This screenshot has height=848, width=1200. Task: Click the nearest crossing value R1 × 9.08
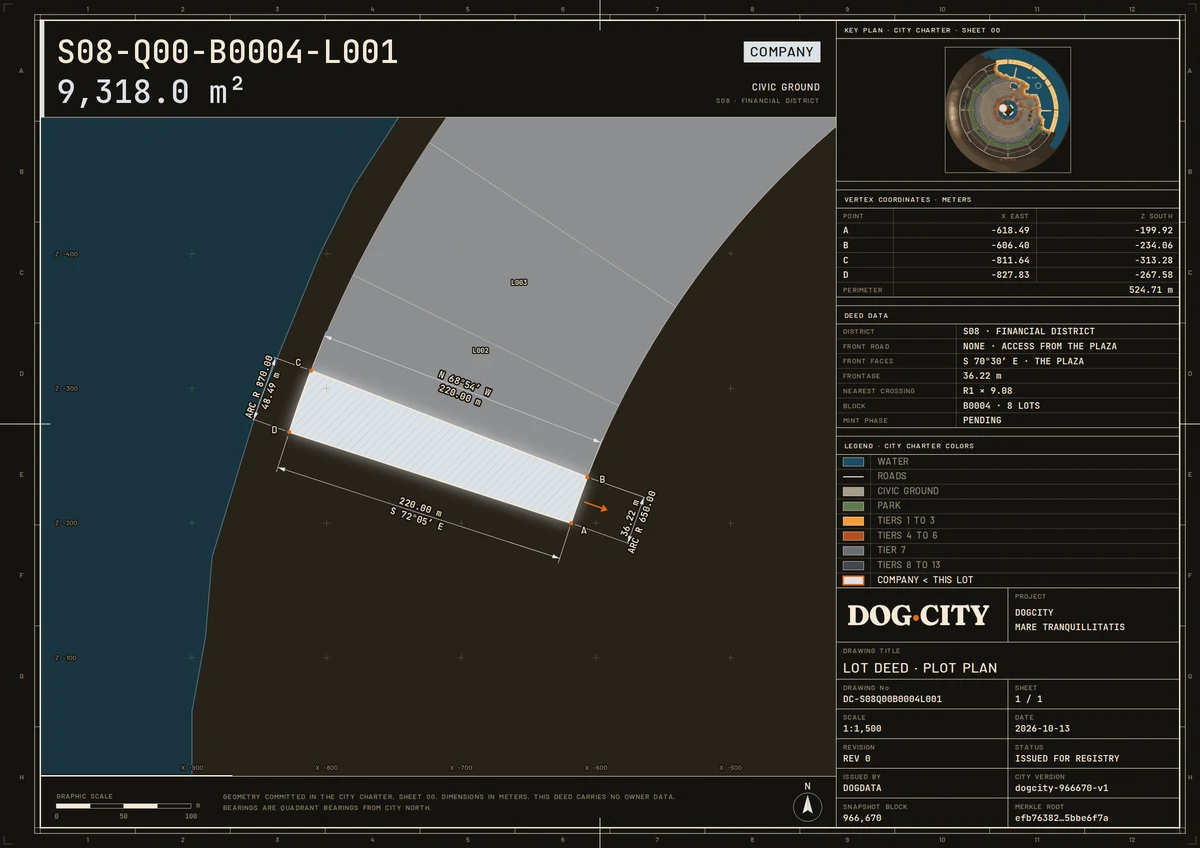(x=987, y=391)
